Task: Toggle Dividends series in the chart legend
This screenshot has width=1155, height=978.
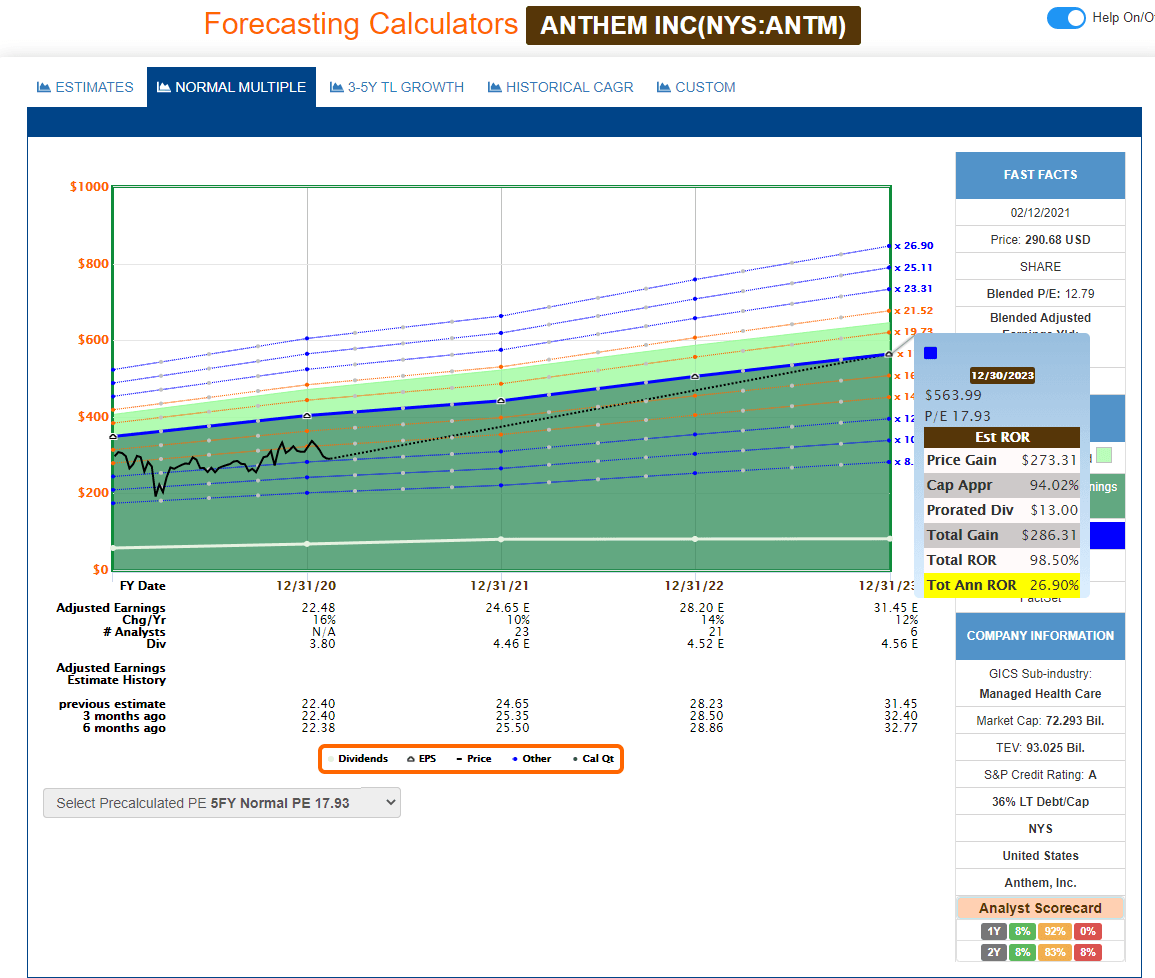Action: click(x=357, y=759)
